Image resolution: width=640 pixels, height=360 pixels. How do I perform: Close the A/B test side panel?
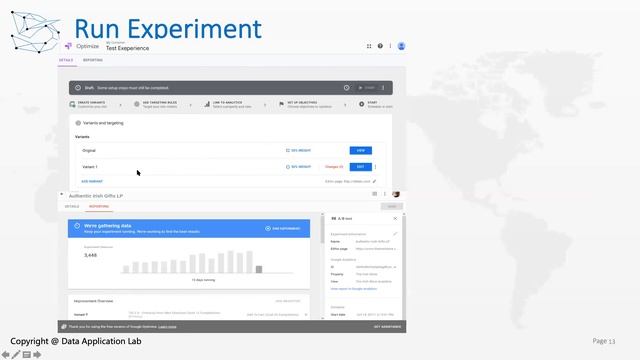tap(395, 219)
